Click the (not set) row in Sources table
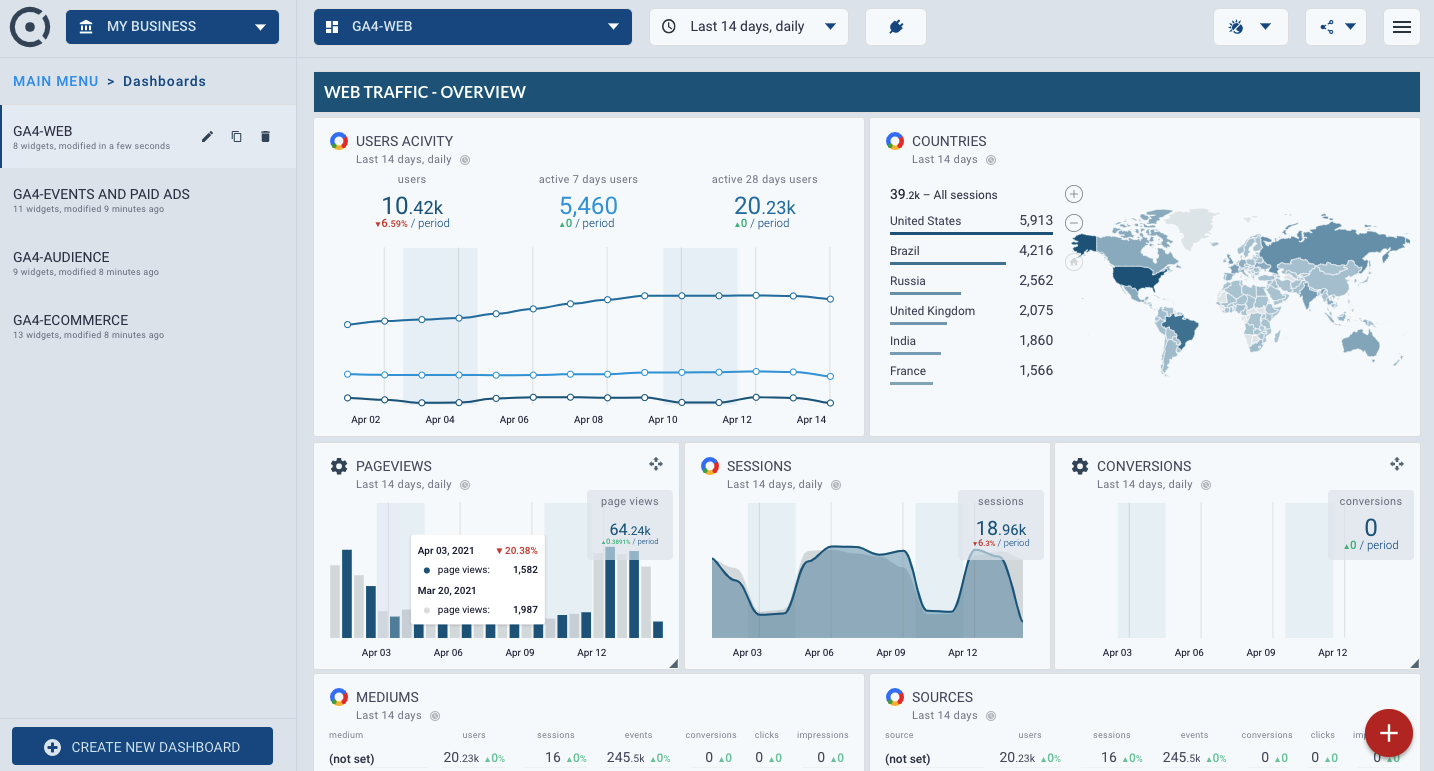1434x771 pixels. [x=1144, y=758]
